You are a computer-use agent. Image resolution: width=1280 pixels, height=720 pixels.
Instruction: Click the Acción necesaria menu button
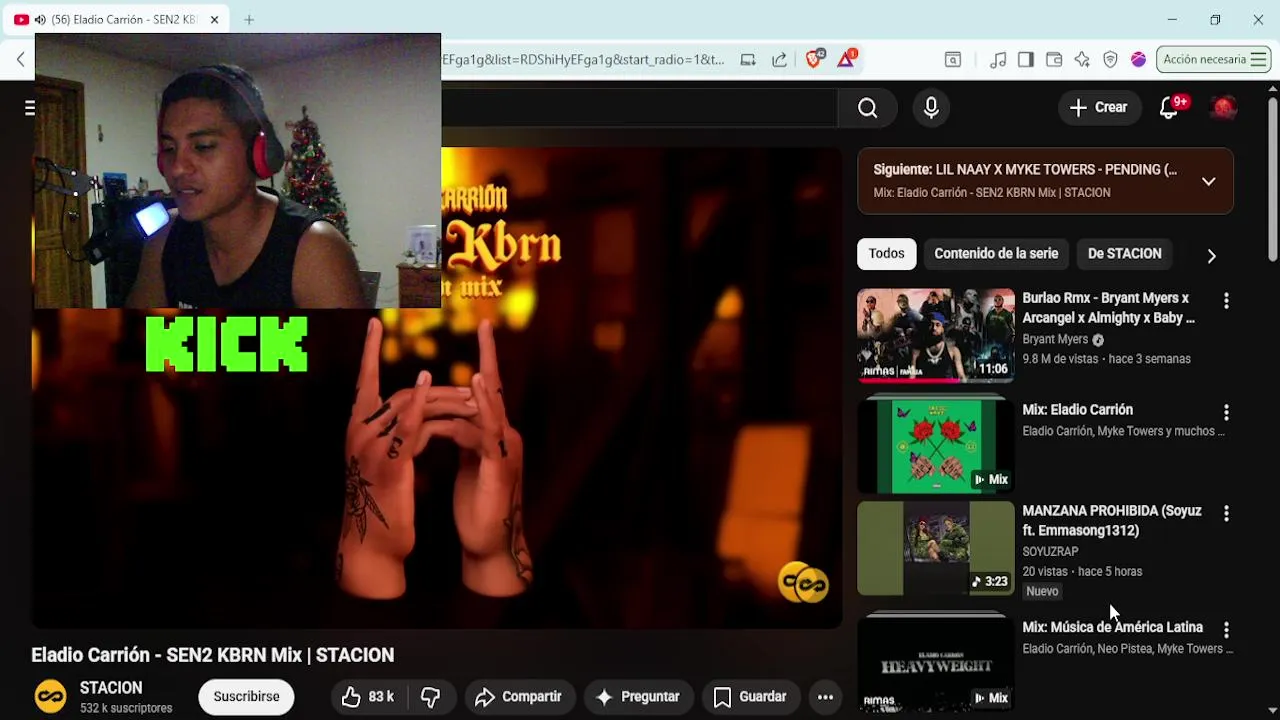pyautogui.click(x=1214, y=60)
